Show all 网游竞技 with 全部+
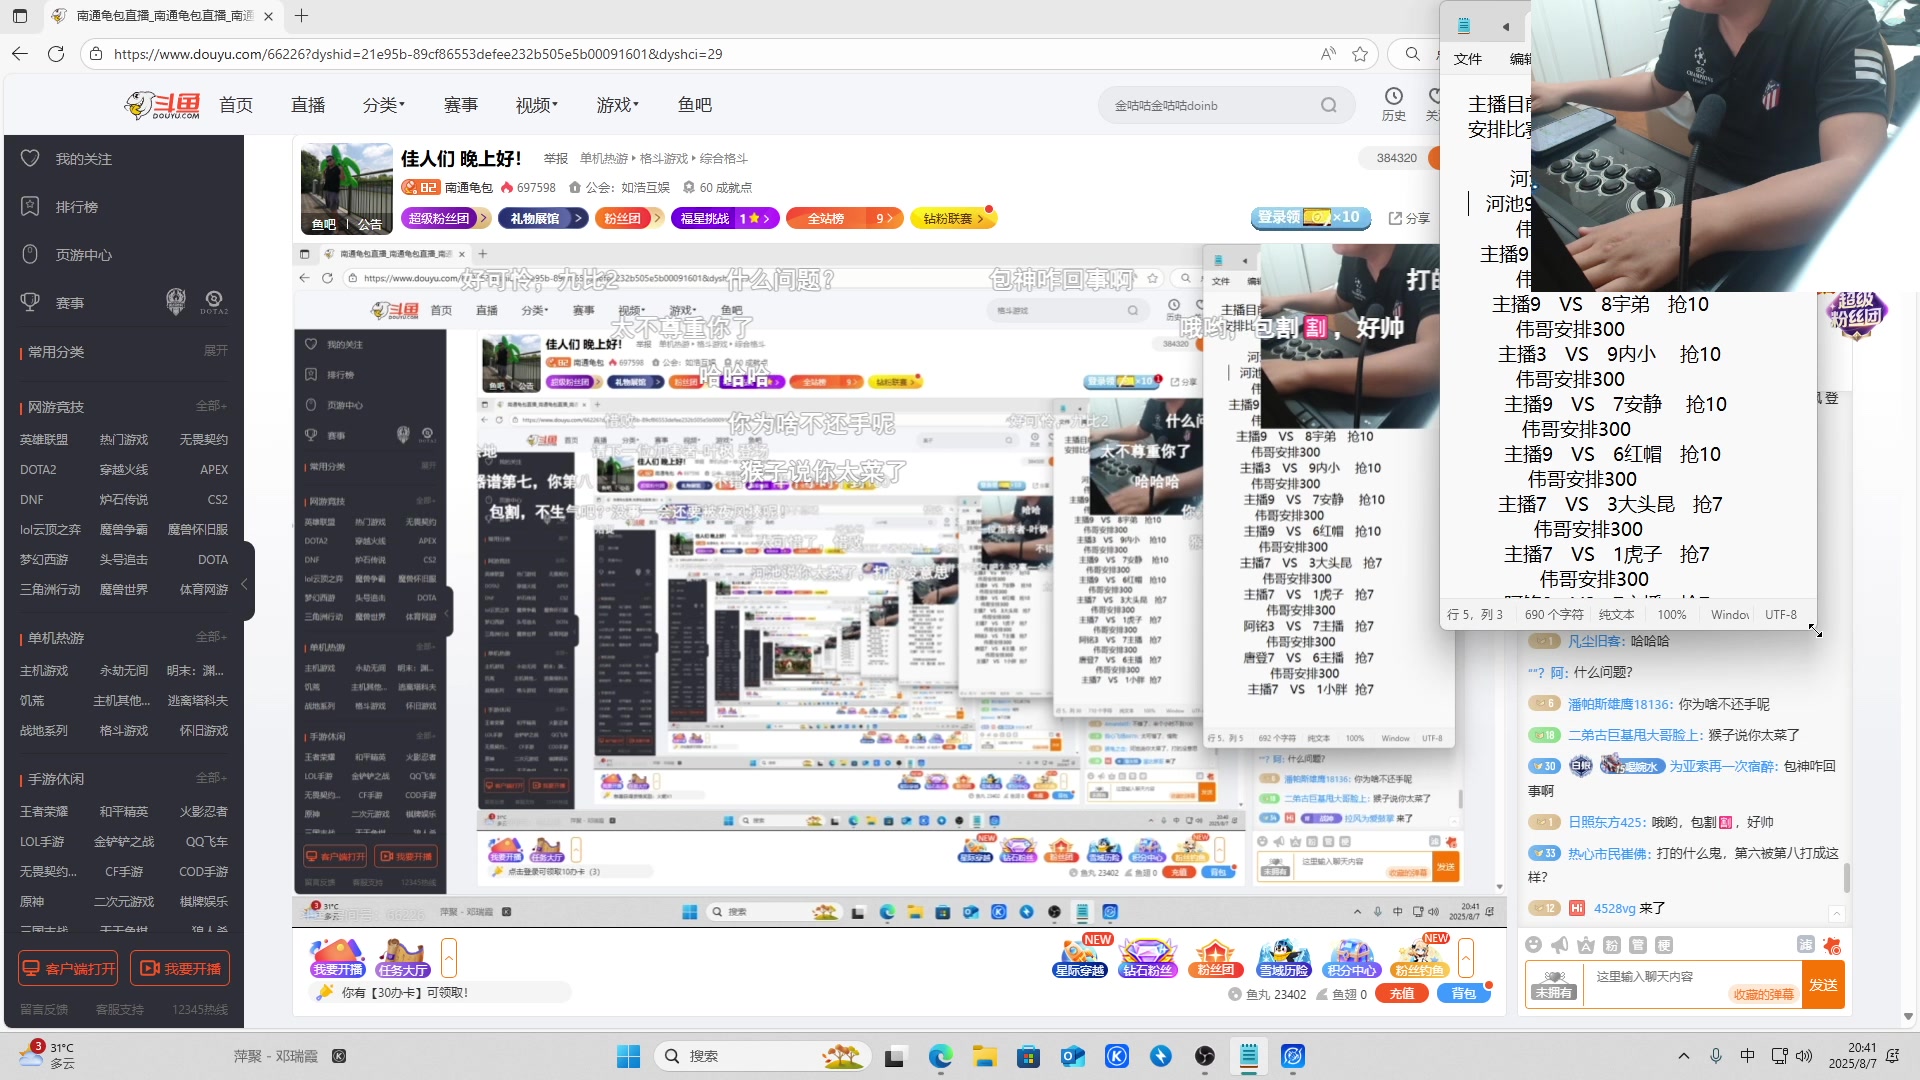Image resolution: width=1920 pixels, height=1080 pixels. [x=212, y=406]
